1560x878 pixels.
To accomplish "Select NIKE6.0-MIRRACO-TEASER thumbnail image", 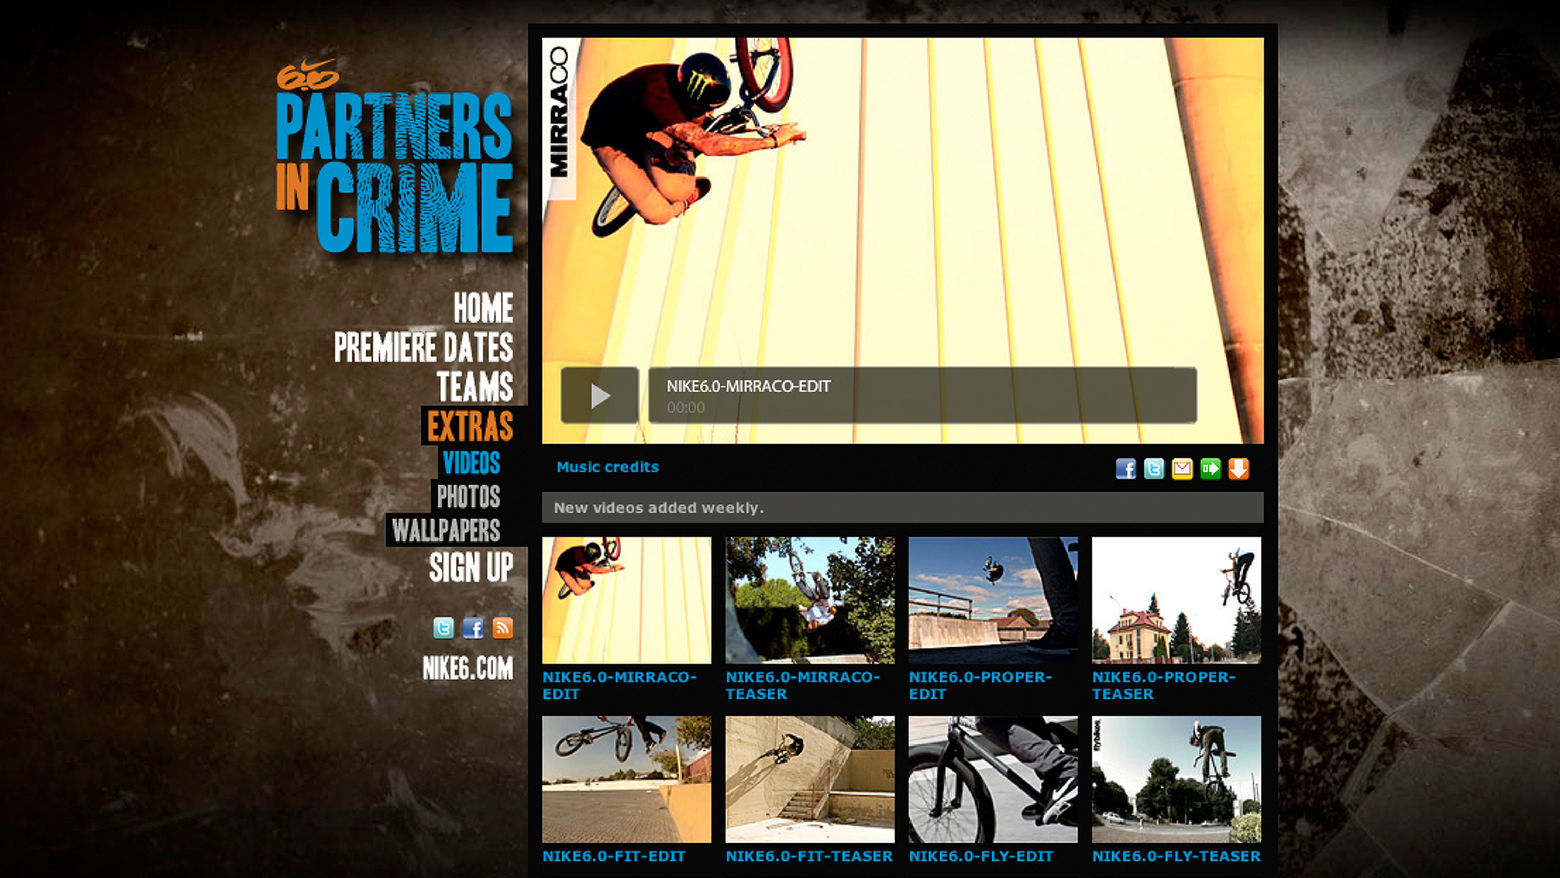I will coord(810,600).
